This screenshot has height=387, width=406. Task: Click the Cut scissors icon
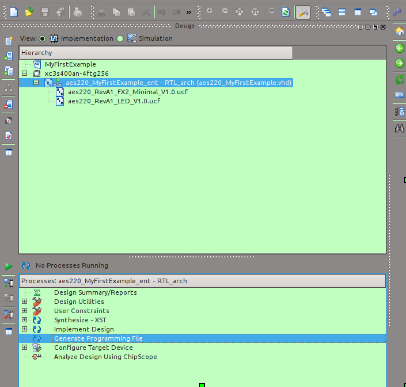(x=101, y=12)
